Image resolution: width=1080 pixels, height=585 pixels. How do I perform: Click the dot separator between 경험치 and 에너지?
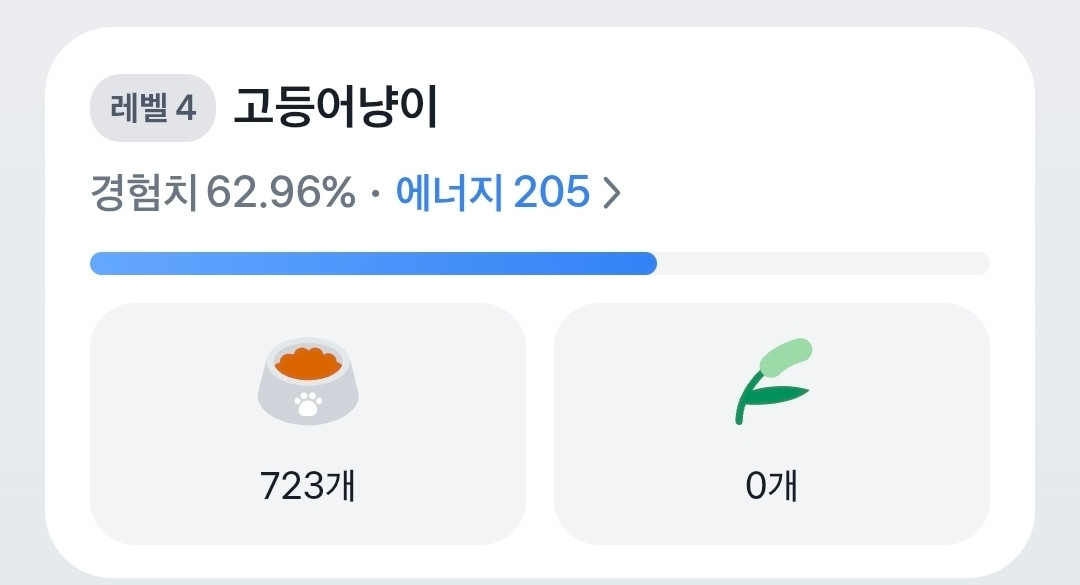coord(375,194)
